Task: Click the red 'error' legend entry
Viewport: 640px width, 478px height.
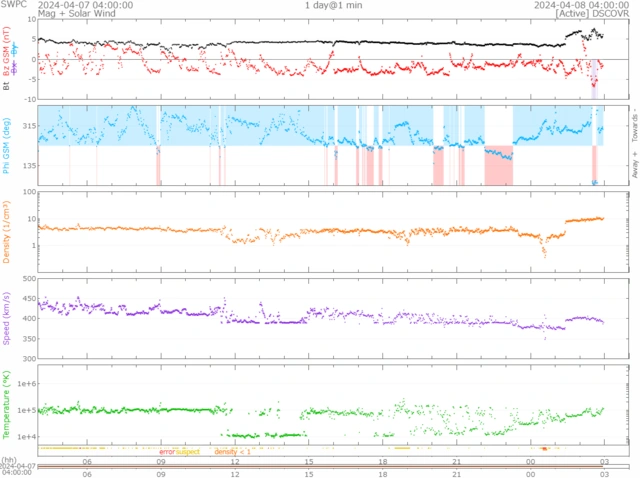Action: (167, 452)
